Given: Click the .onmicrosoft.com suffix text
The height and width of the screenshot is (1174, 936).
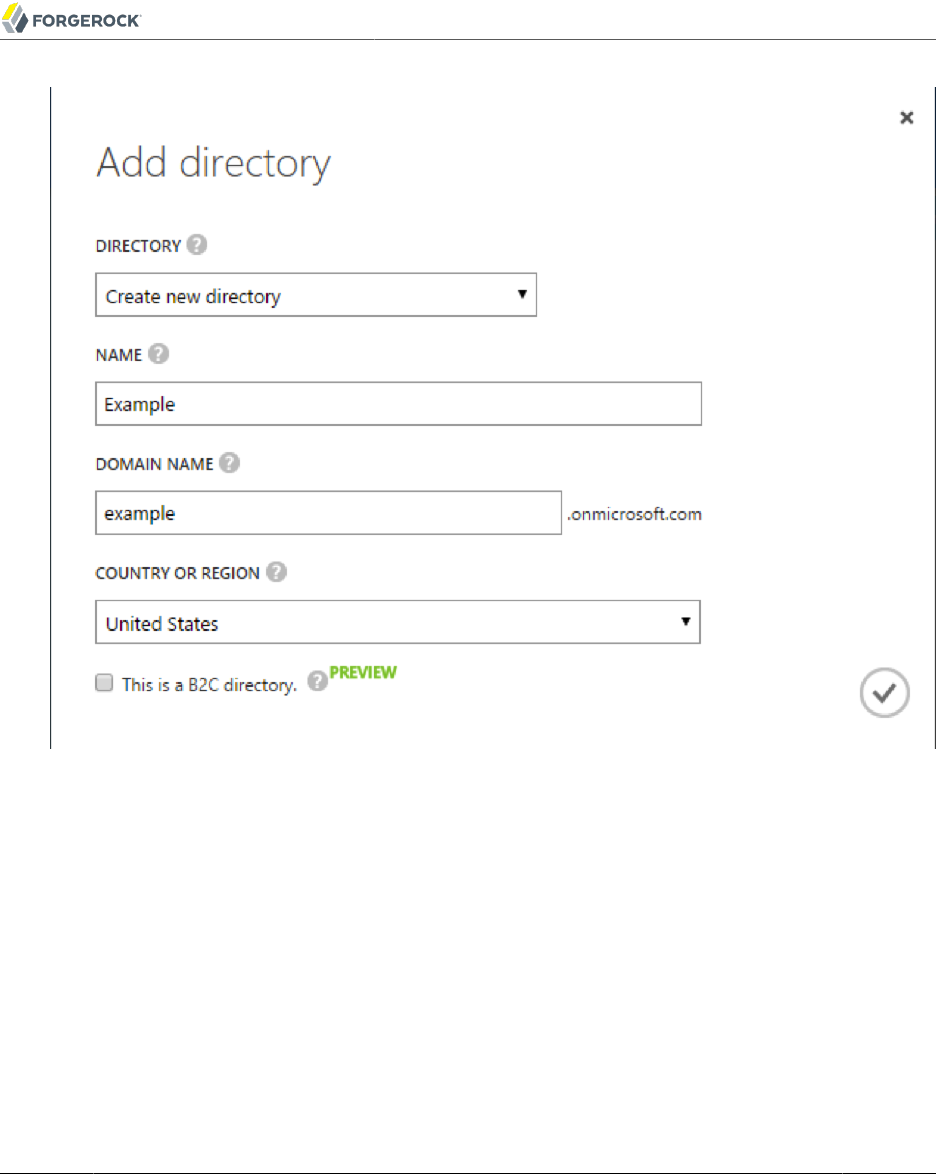Looking at the screenshot, I should pyautogui.click(x=634, y=515).
